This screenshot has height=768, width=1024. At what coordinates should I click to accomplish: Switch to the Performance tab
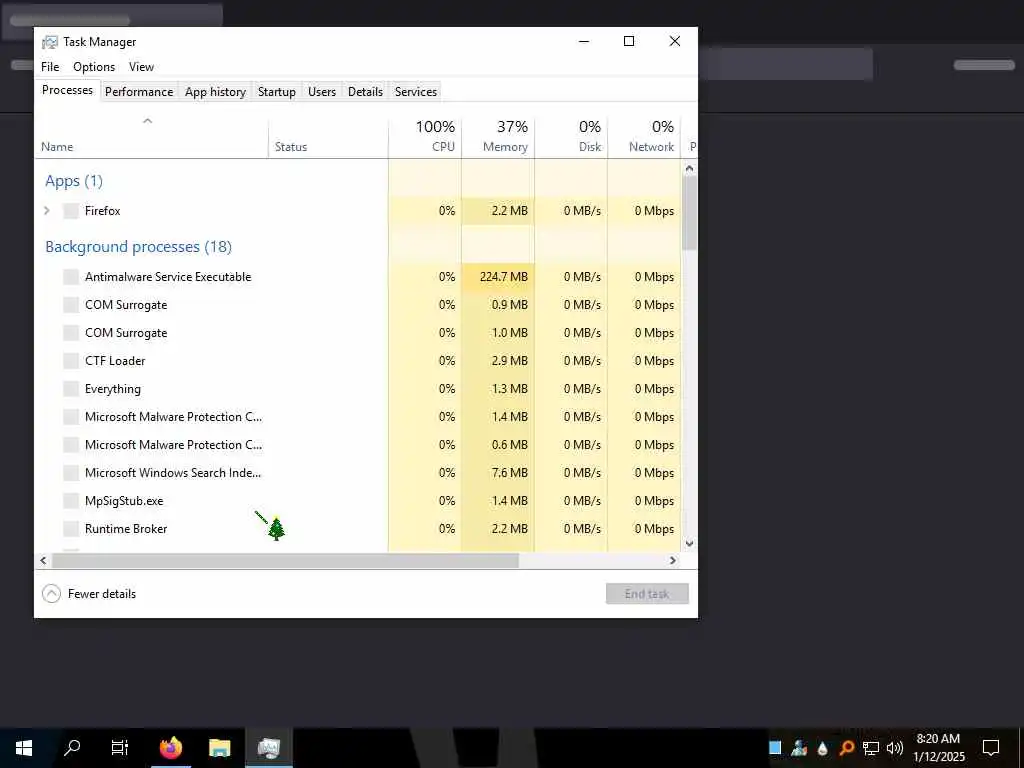pos(139,92)
